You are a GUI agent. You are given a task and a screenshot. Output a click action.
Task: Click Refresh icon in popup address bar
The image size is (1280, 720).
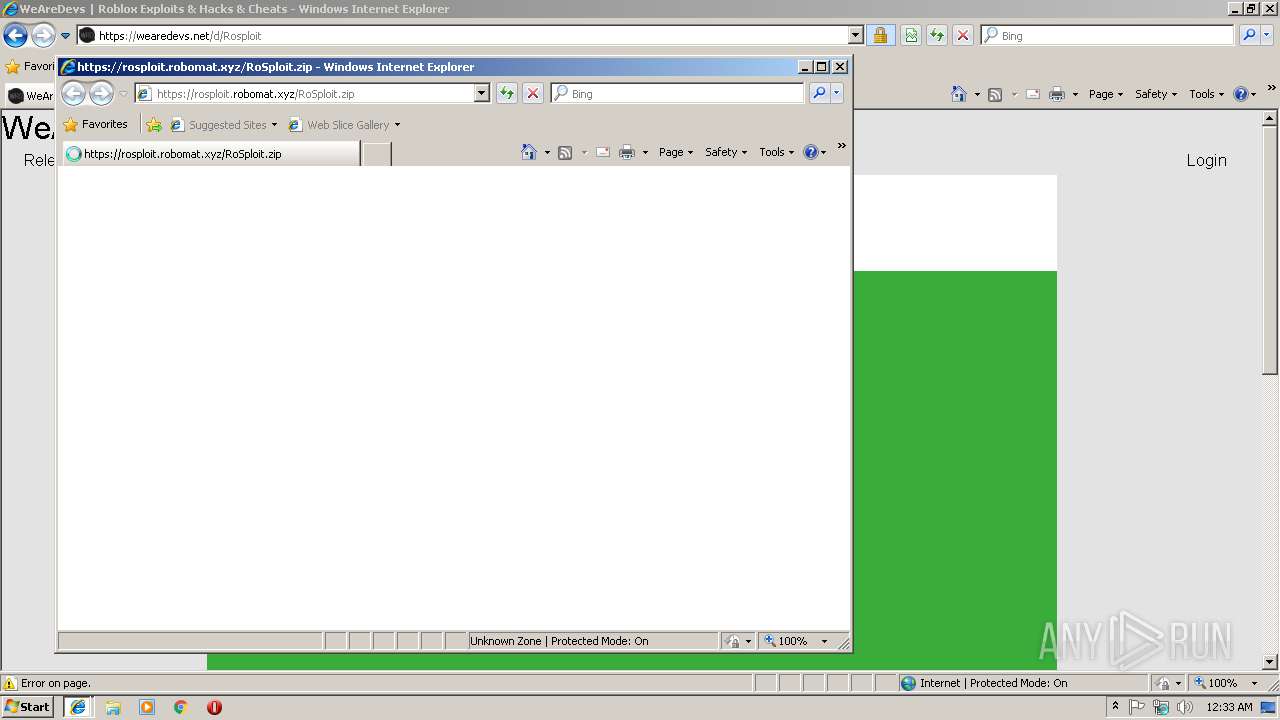coord(507,93)
